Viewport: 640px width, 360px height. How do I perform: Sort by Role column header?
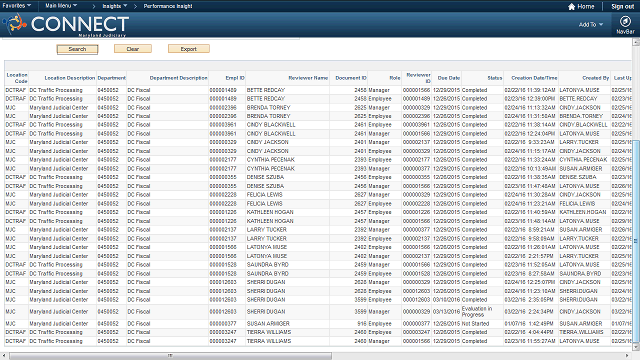(395, 78)
